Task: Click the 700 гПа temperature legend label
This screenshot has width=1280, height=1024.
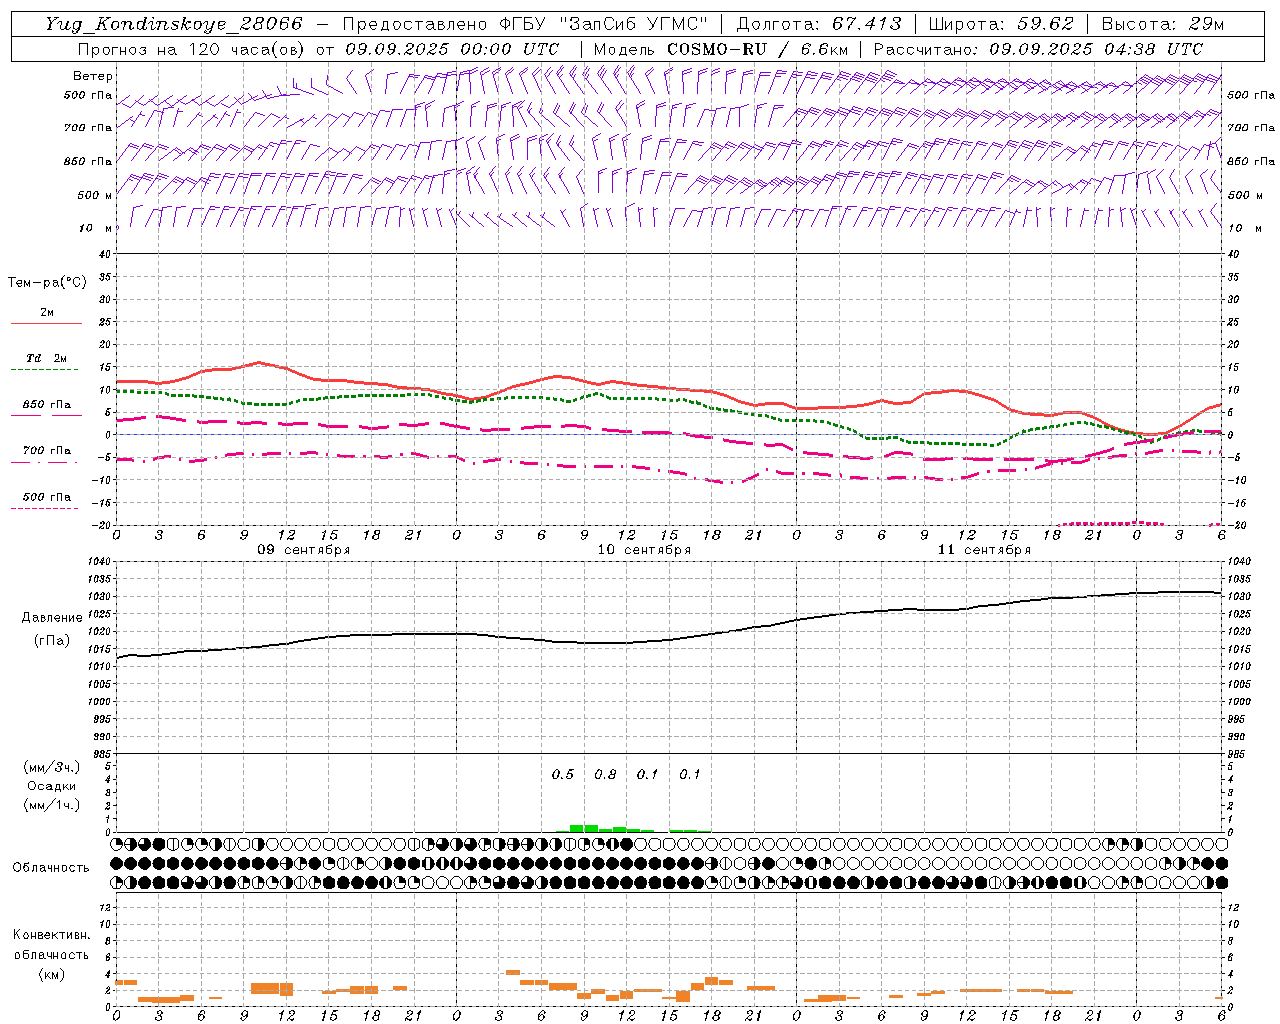Action: click(x=47, y=451)
